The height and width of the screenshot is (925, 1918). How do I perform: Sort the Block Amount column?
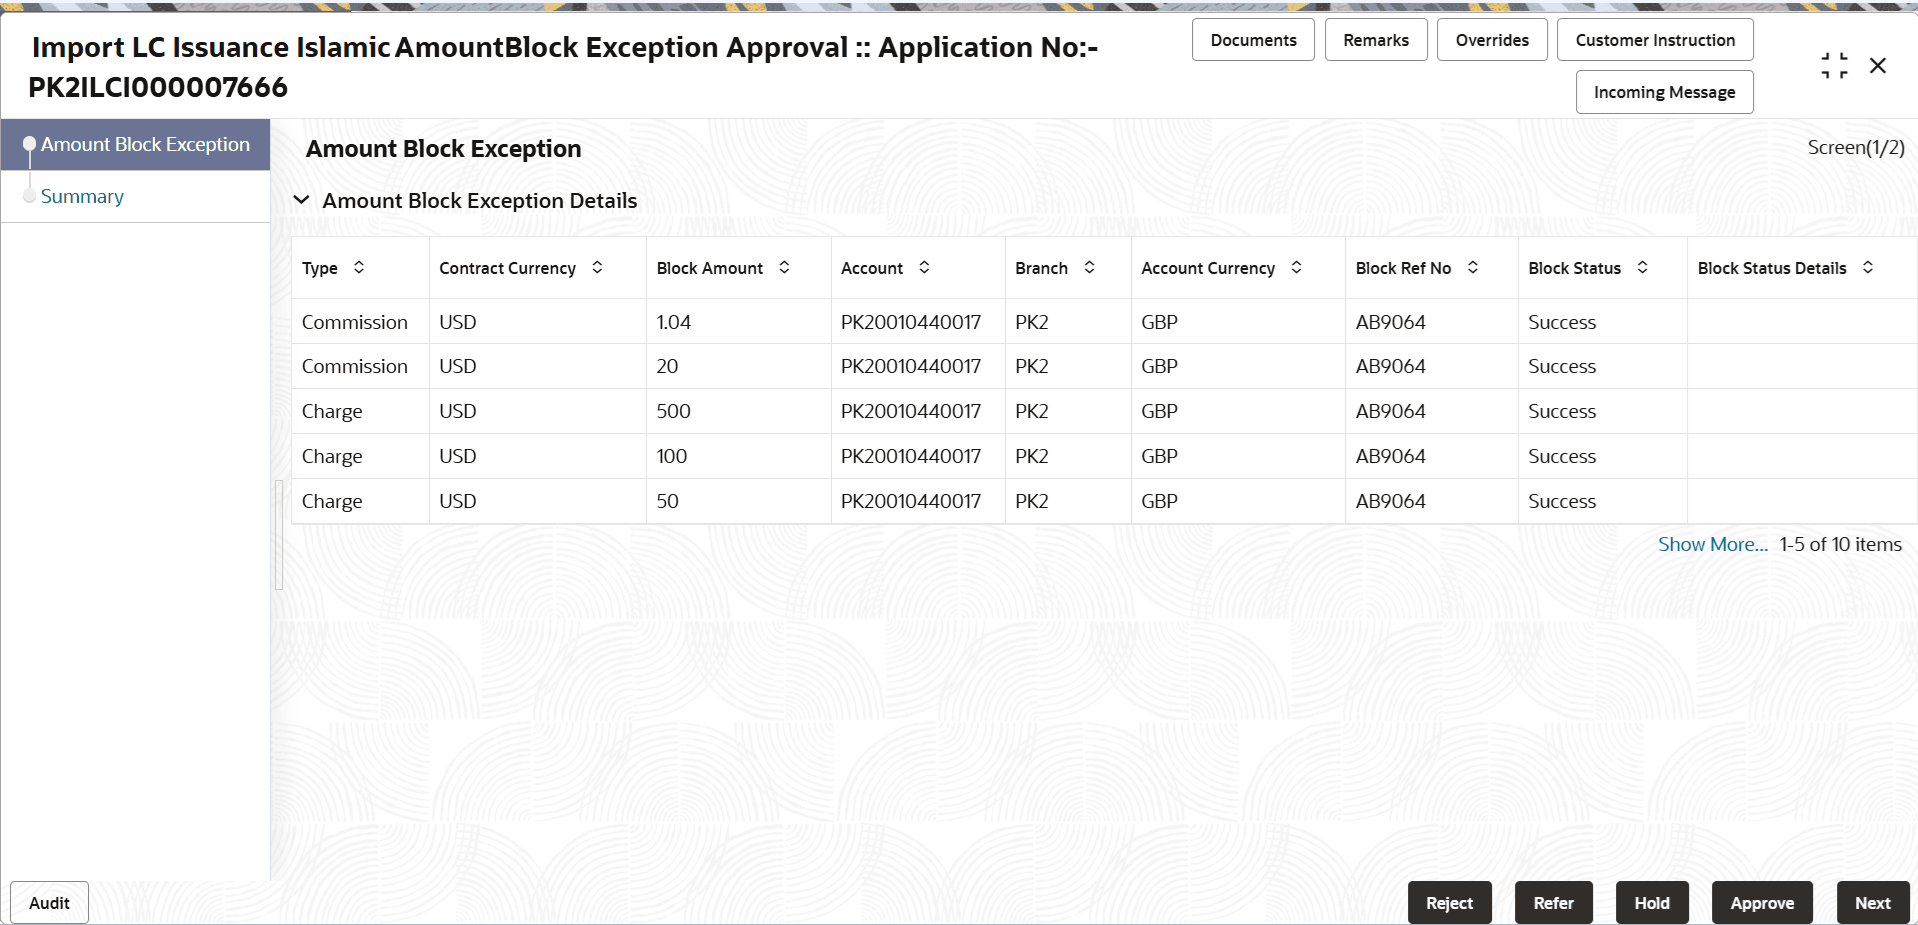click(x=784, y=267)
